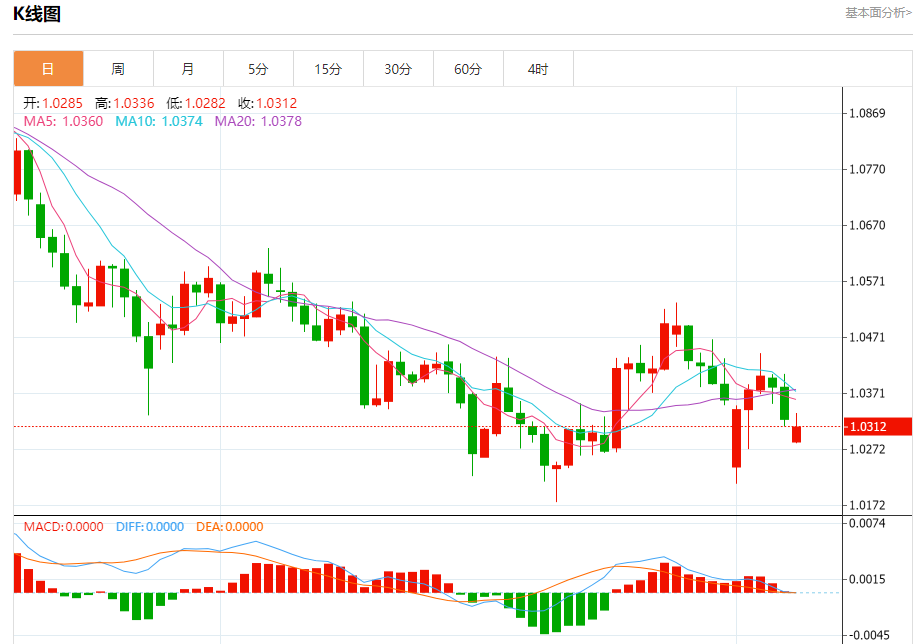
Task: Click the MACD:0.0000 indicator label
Action: pyautogui.click(x=63, y=527)
